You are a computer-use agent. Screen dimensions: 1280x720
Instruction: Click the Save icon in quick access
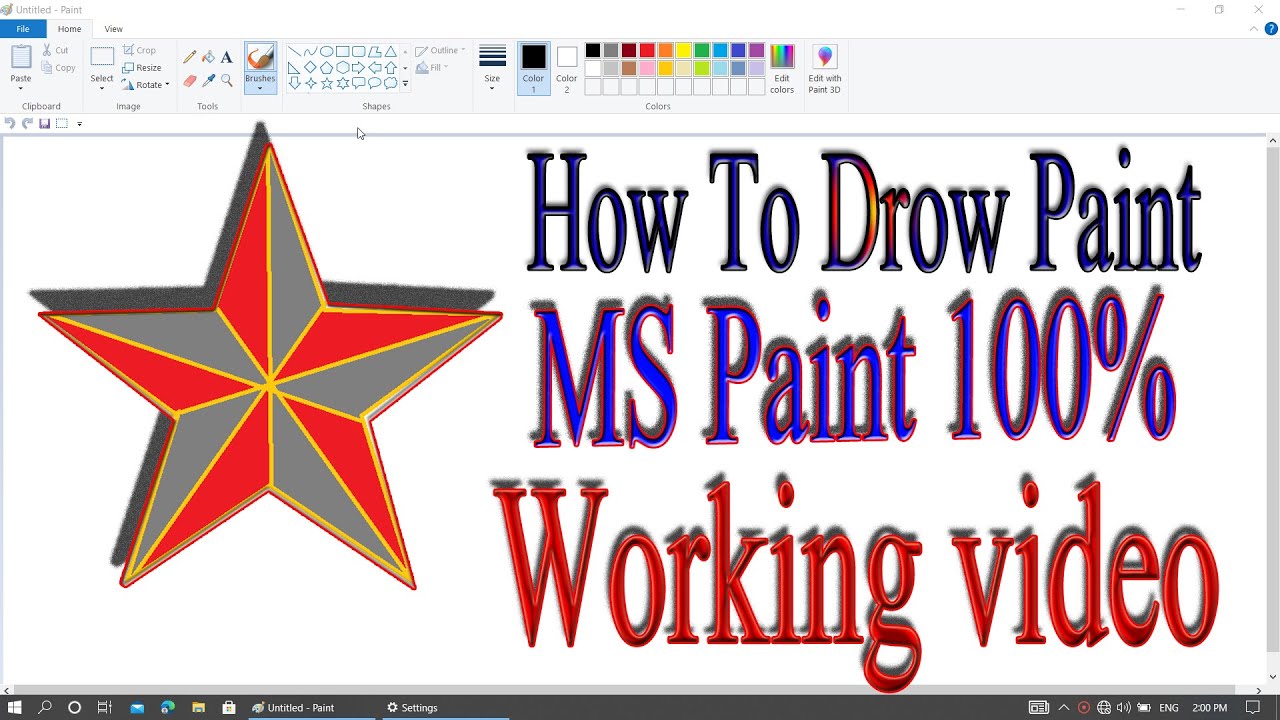click(x=44, y=124)
